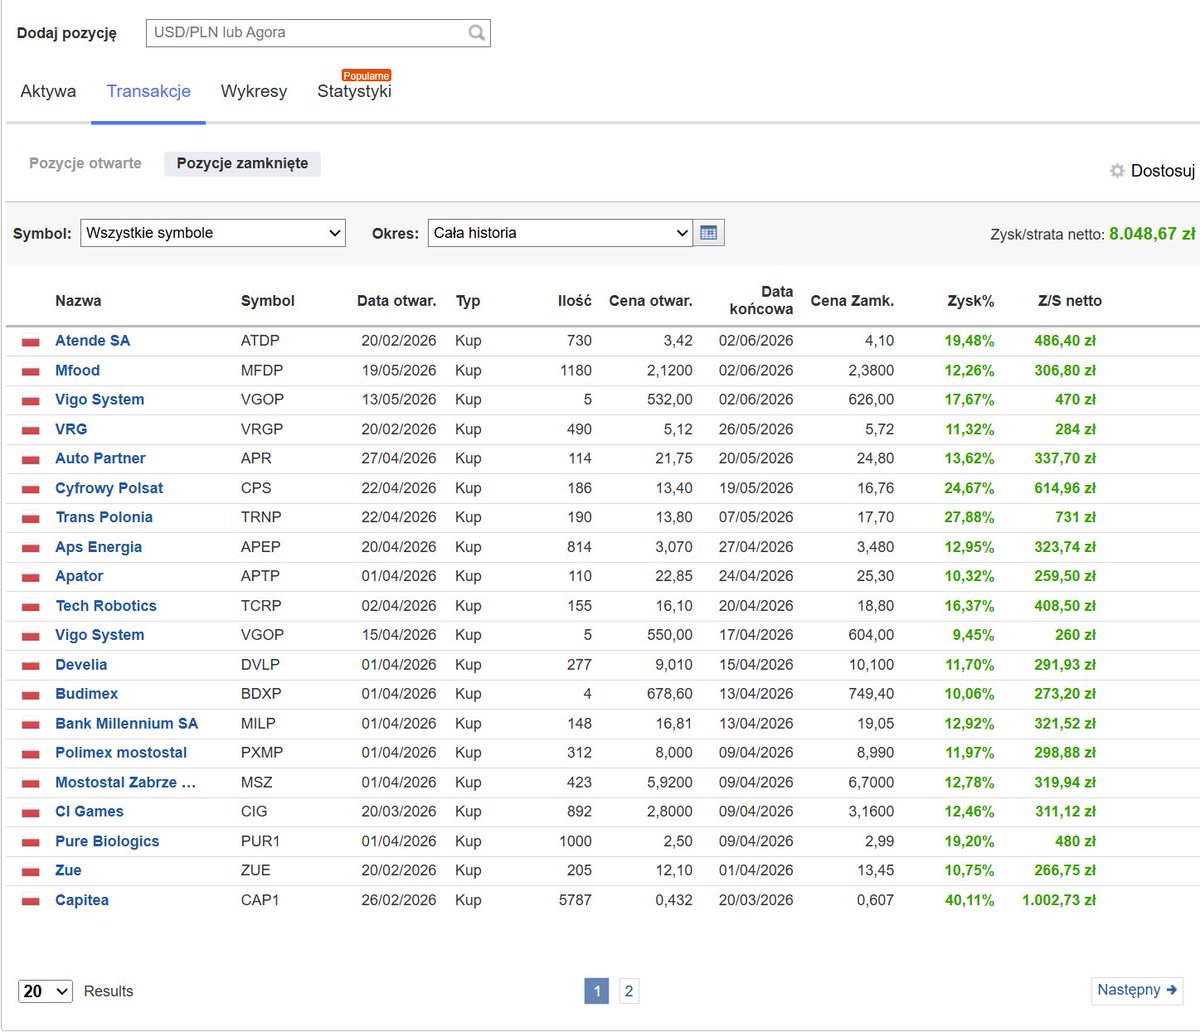The width and height of the screenshot is (1200, 1032).
Task: Click the flag icon beside CI Games
Action: pos(31,813)
